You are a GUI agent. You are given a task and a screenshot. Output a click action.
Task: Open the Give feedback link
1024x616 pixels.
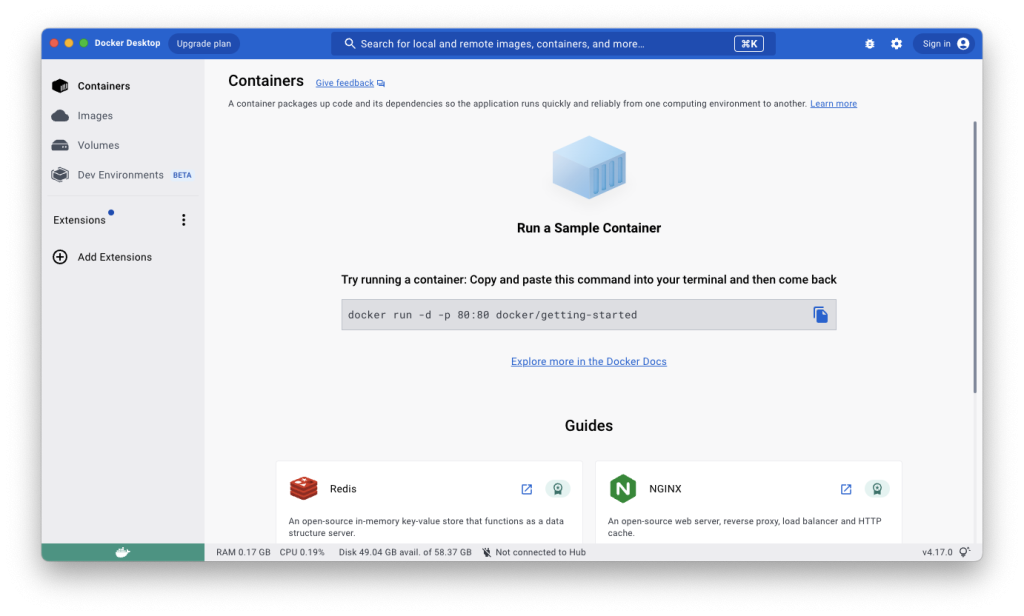pos(344,83)
